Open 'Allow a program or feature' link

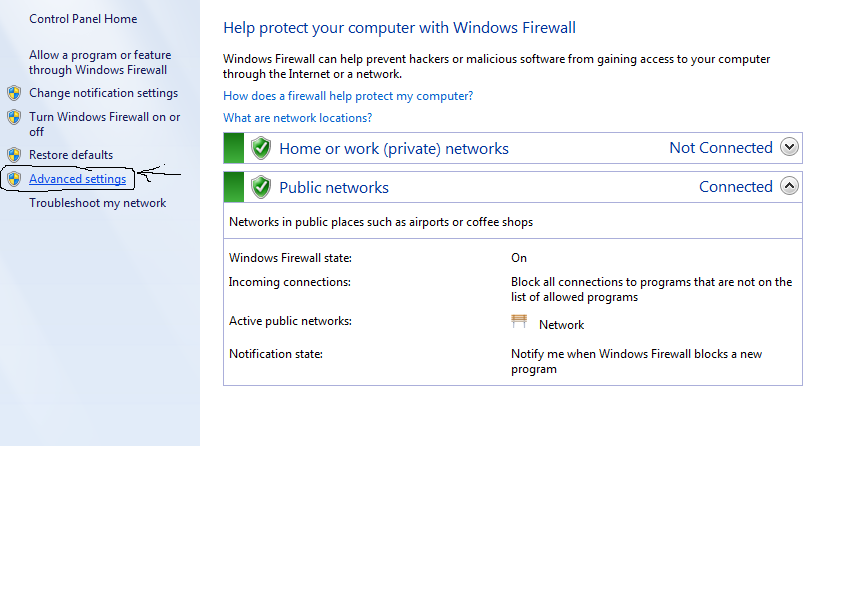coord(100,63)
